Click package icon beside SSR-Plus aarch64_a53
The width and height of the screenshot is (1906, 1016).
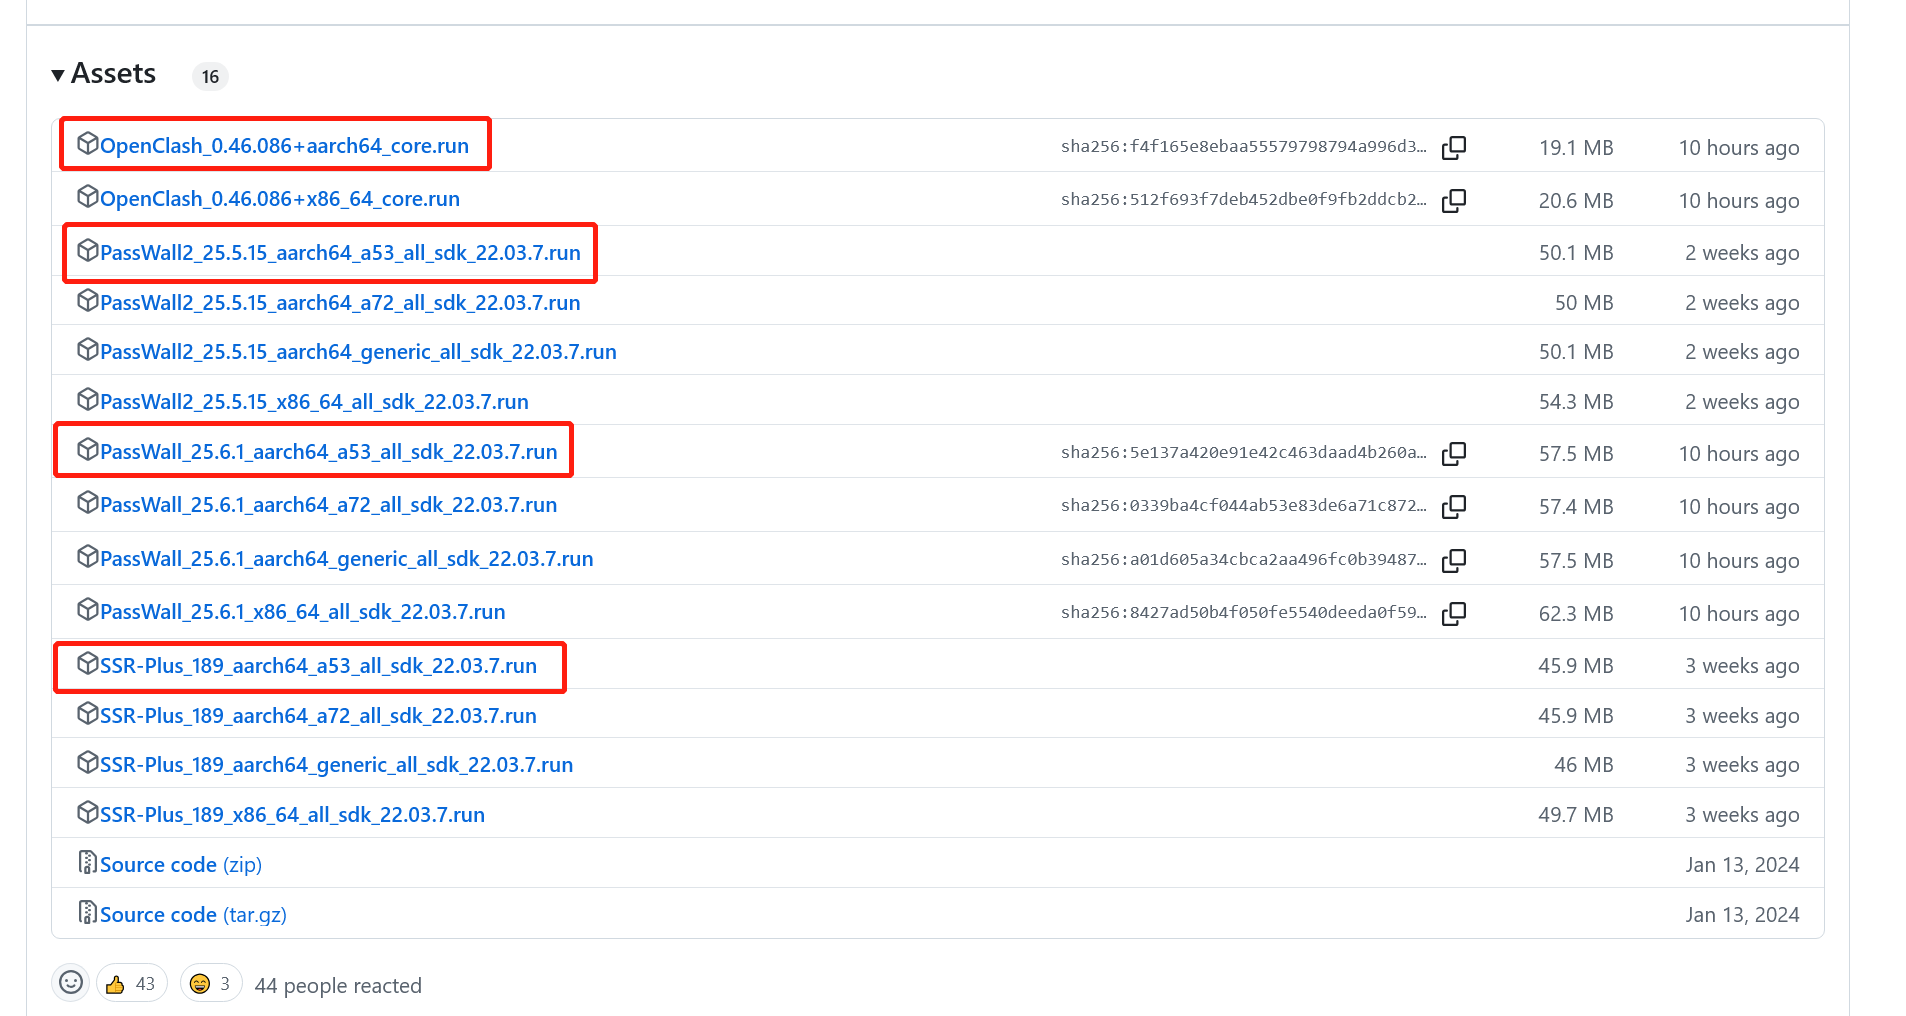pyautogui.click(x=88, y=663)
